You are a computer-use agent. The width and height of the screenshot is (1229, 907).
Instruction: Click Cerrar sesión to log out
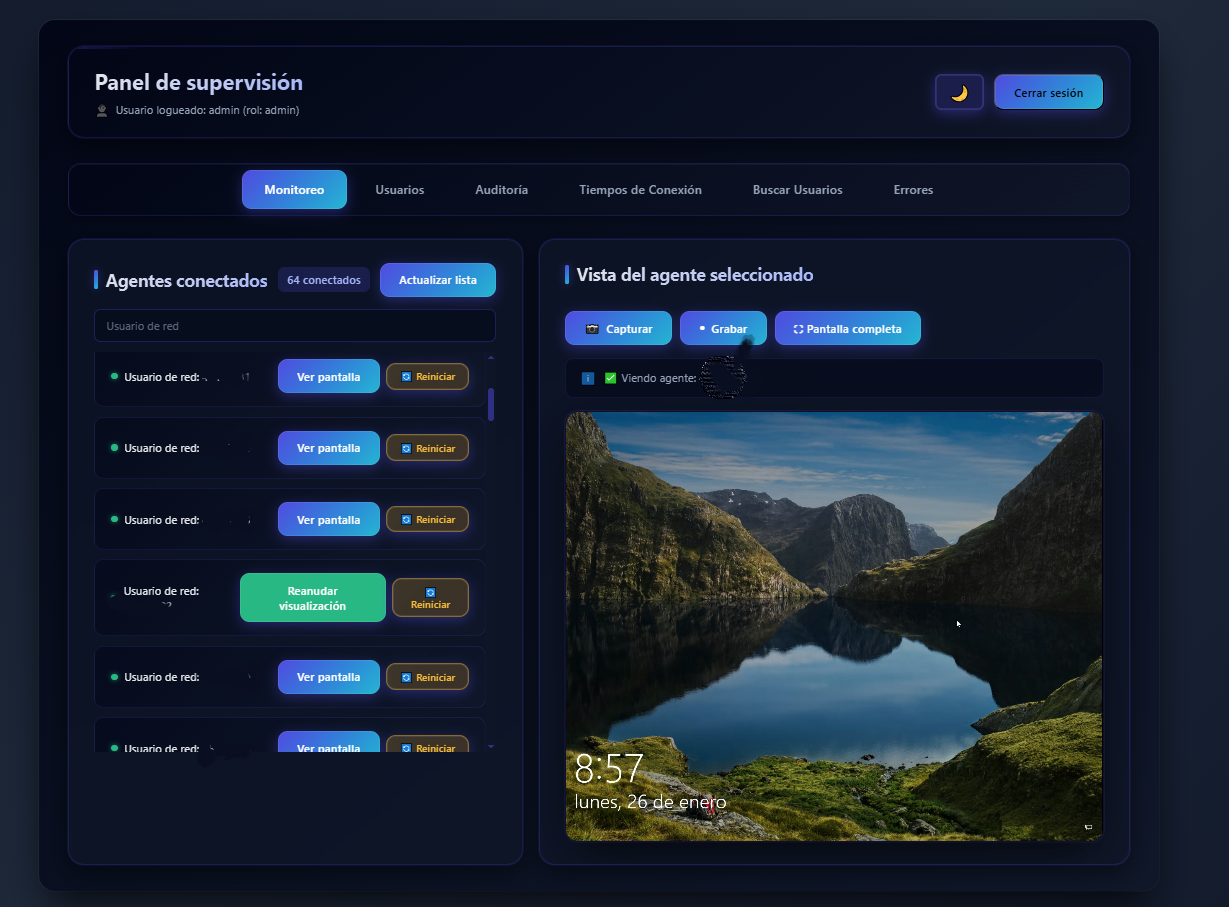pos(1048,91)
